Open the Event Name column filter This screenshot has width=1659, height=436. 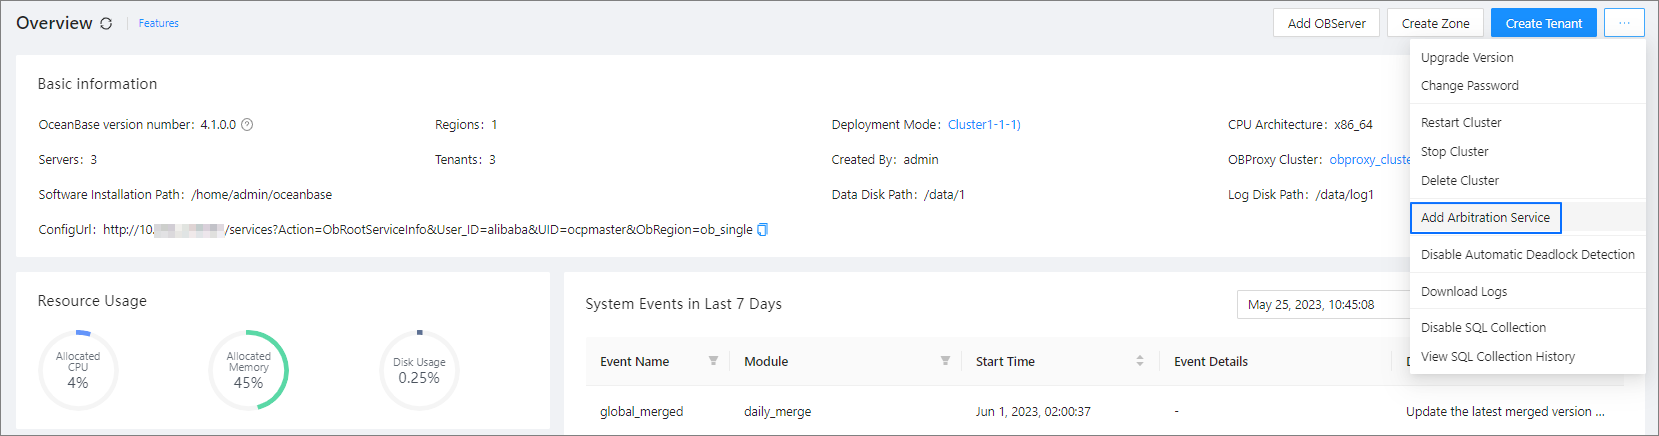coord(713,361)
